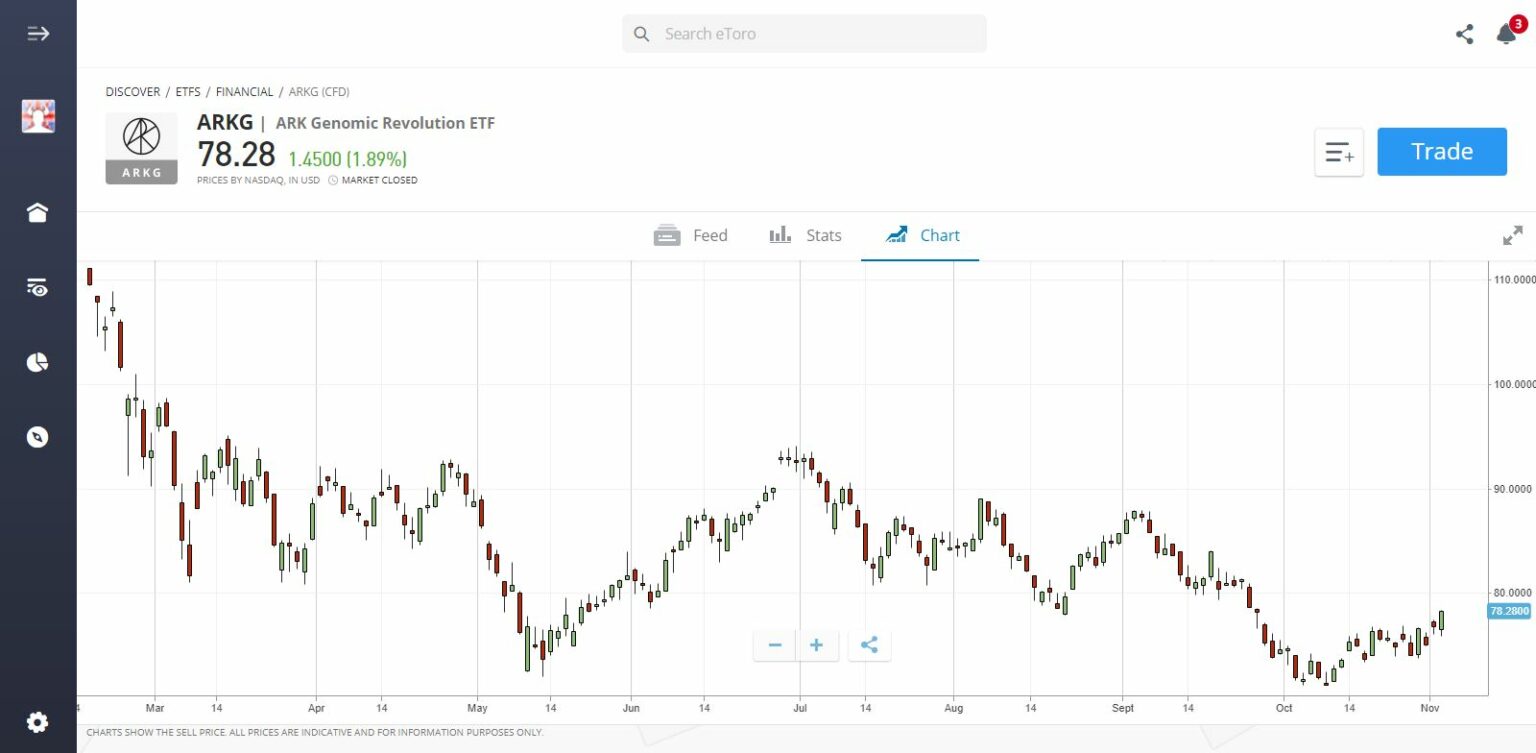Zoom in on the chart

(816, 645)
